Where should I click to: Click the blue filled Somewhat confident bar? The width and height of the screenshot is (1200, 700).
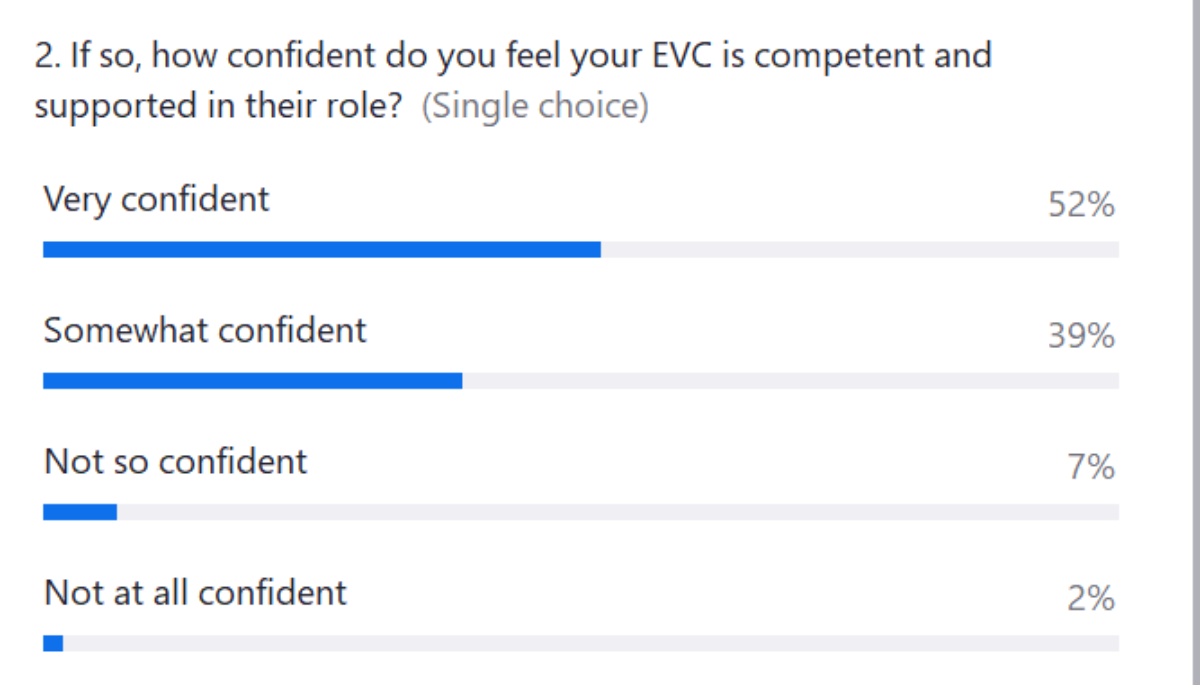pyautogui.click(x=252, y=381)
